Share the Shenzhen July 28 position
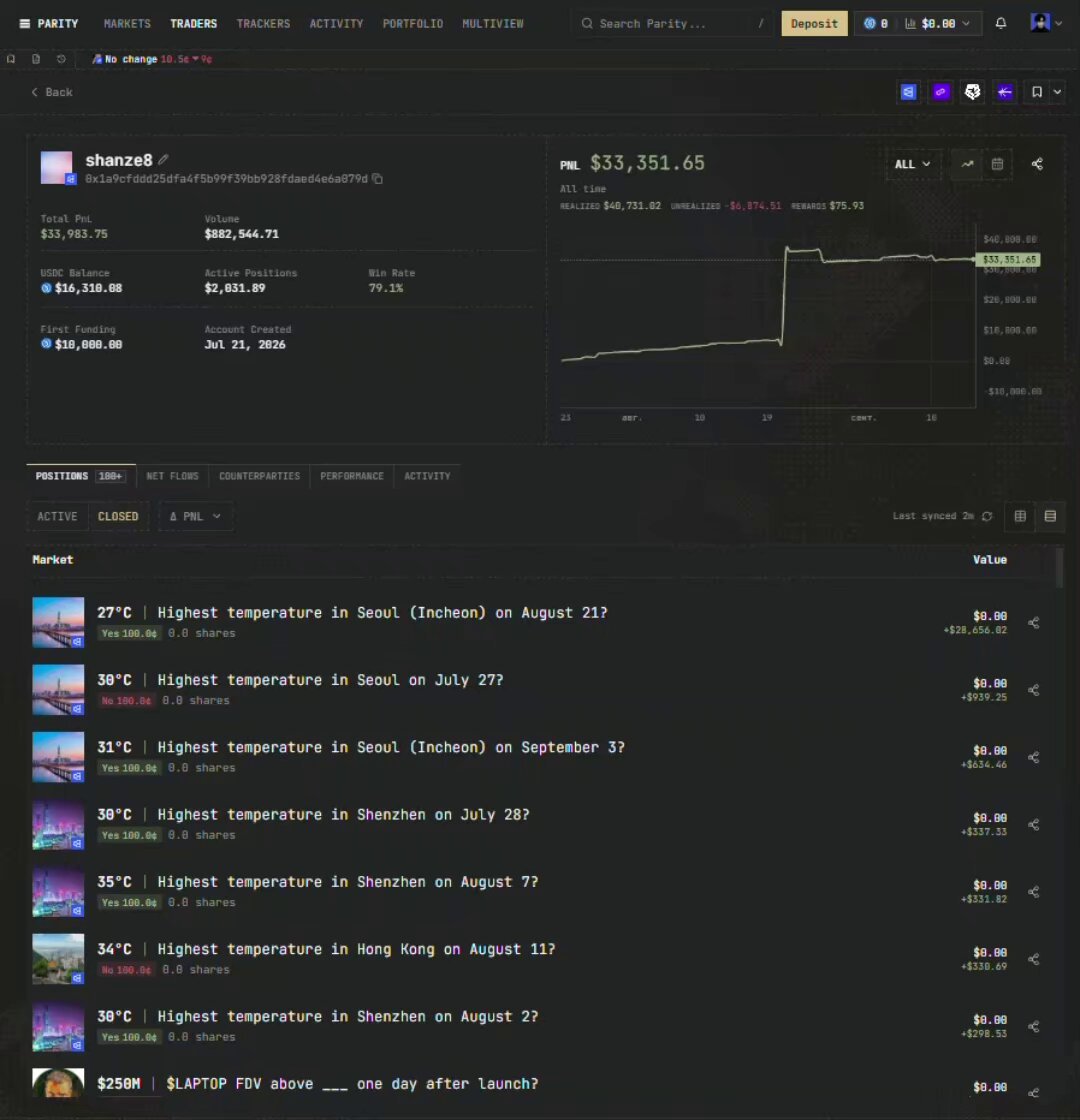1080x1120 pixels. point(1034,825)
